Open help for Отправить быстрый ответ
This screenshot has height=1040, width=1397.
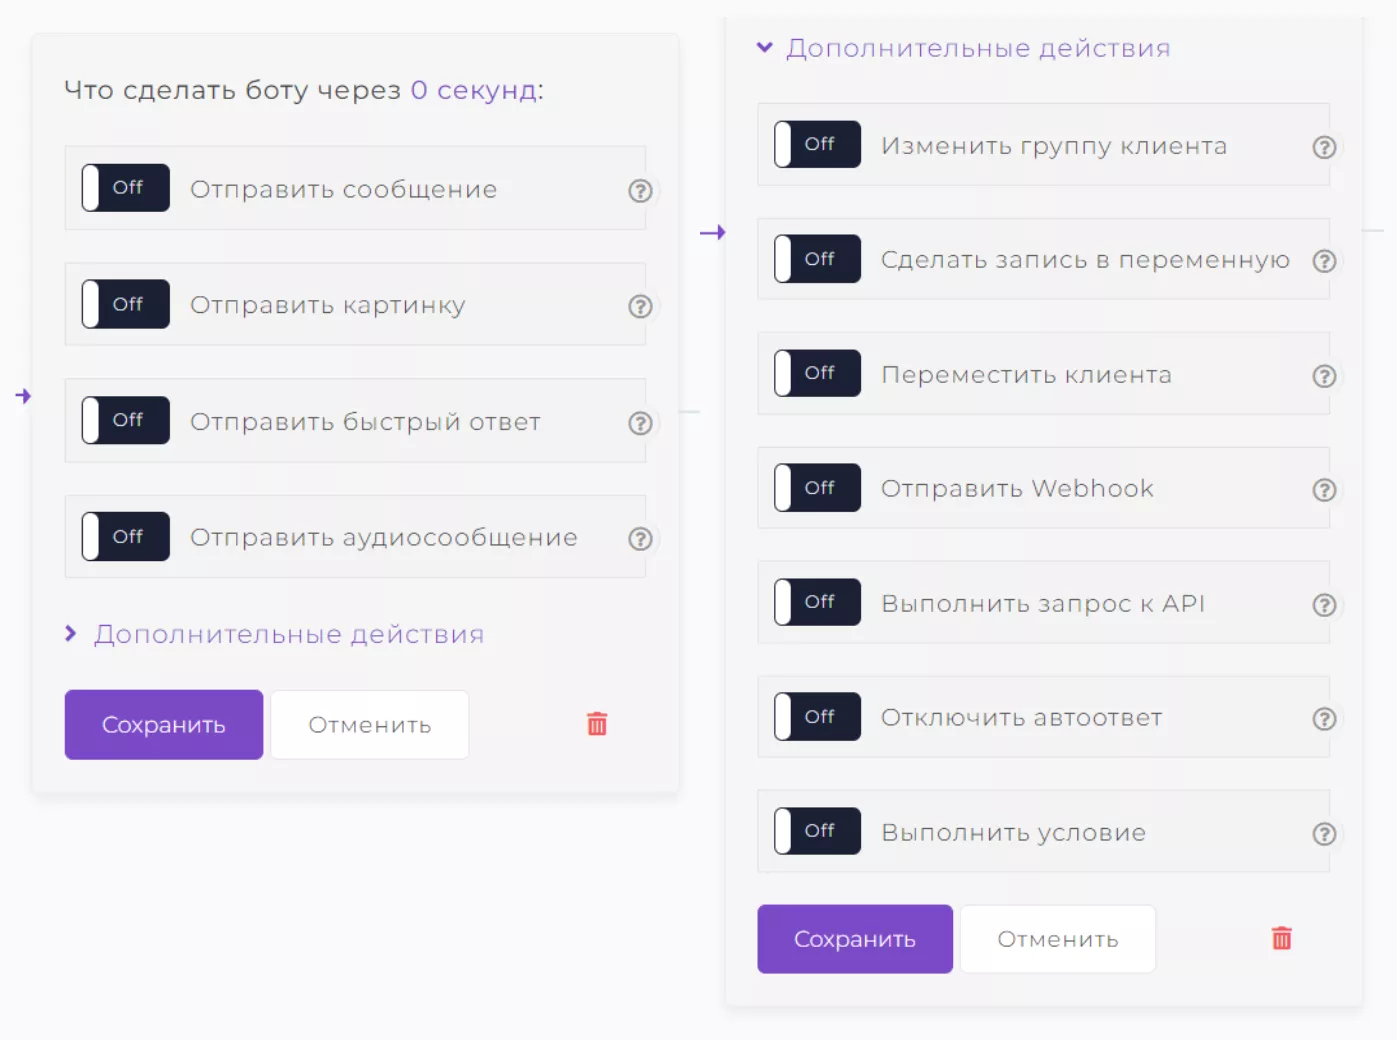point(640,423)
